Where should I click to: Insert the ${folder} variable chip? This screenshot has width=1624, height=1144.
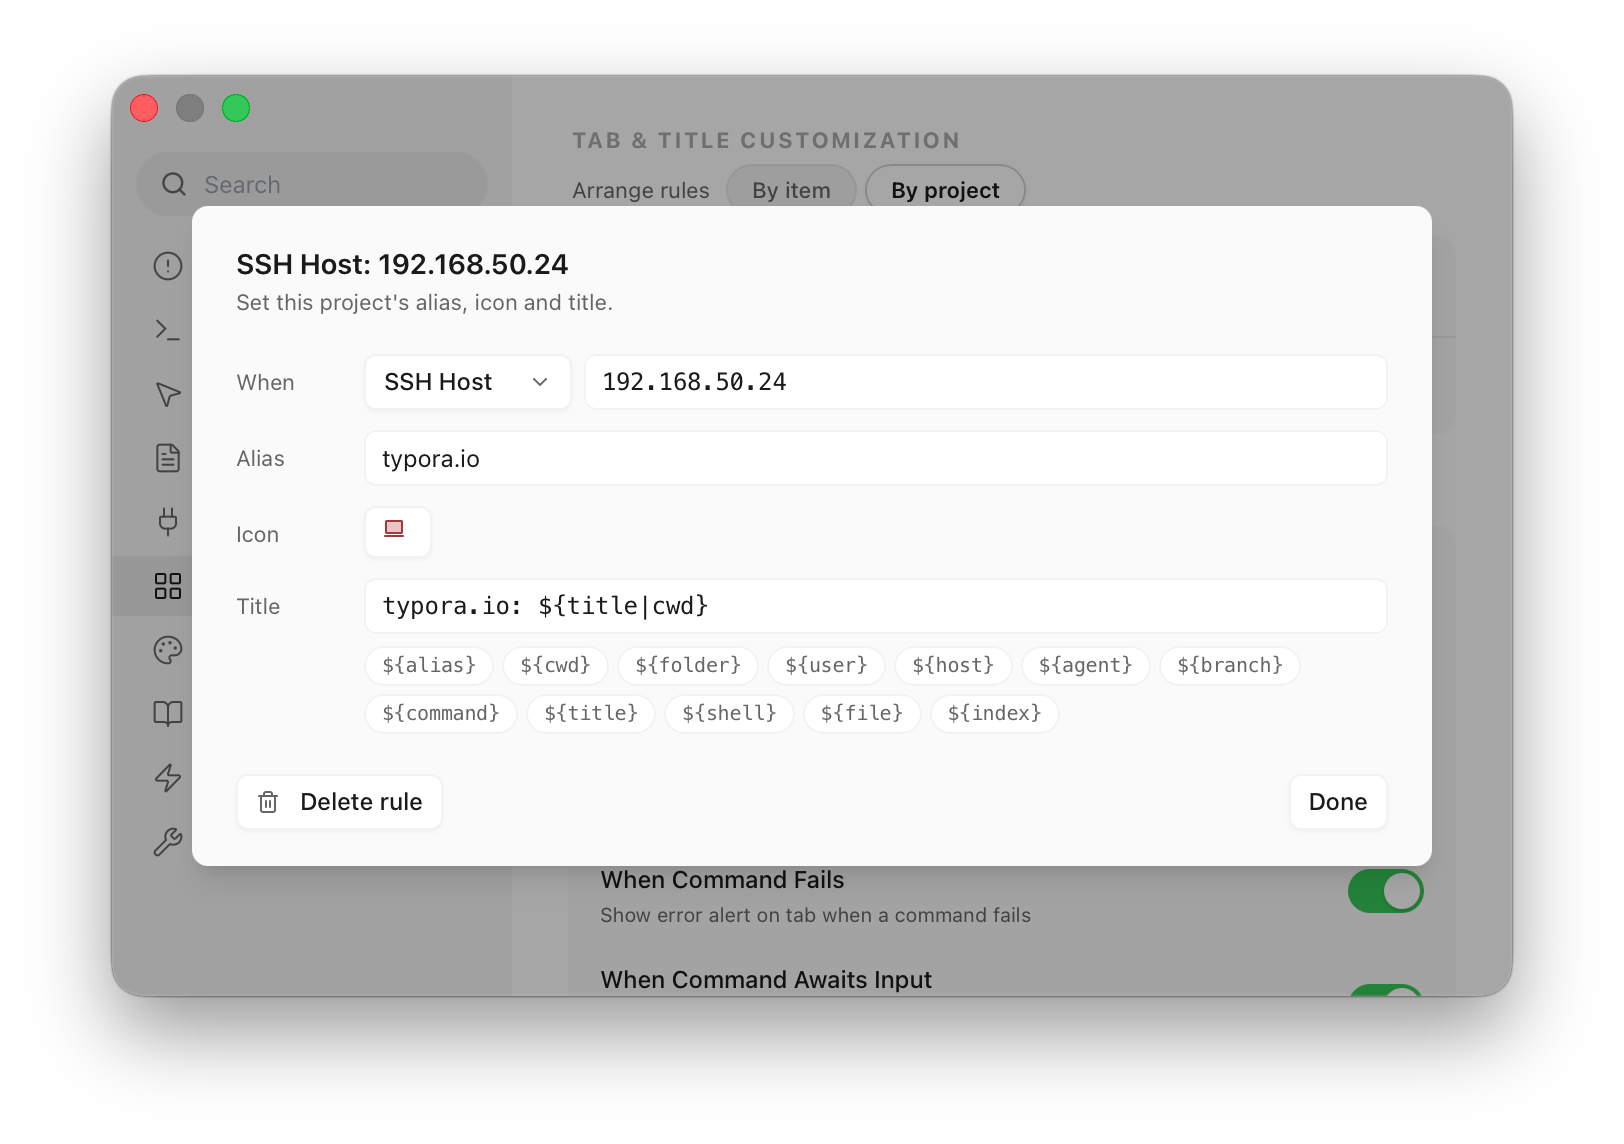(x=688, y=666)
